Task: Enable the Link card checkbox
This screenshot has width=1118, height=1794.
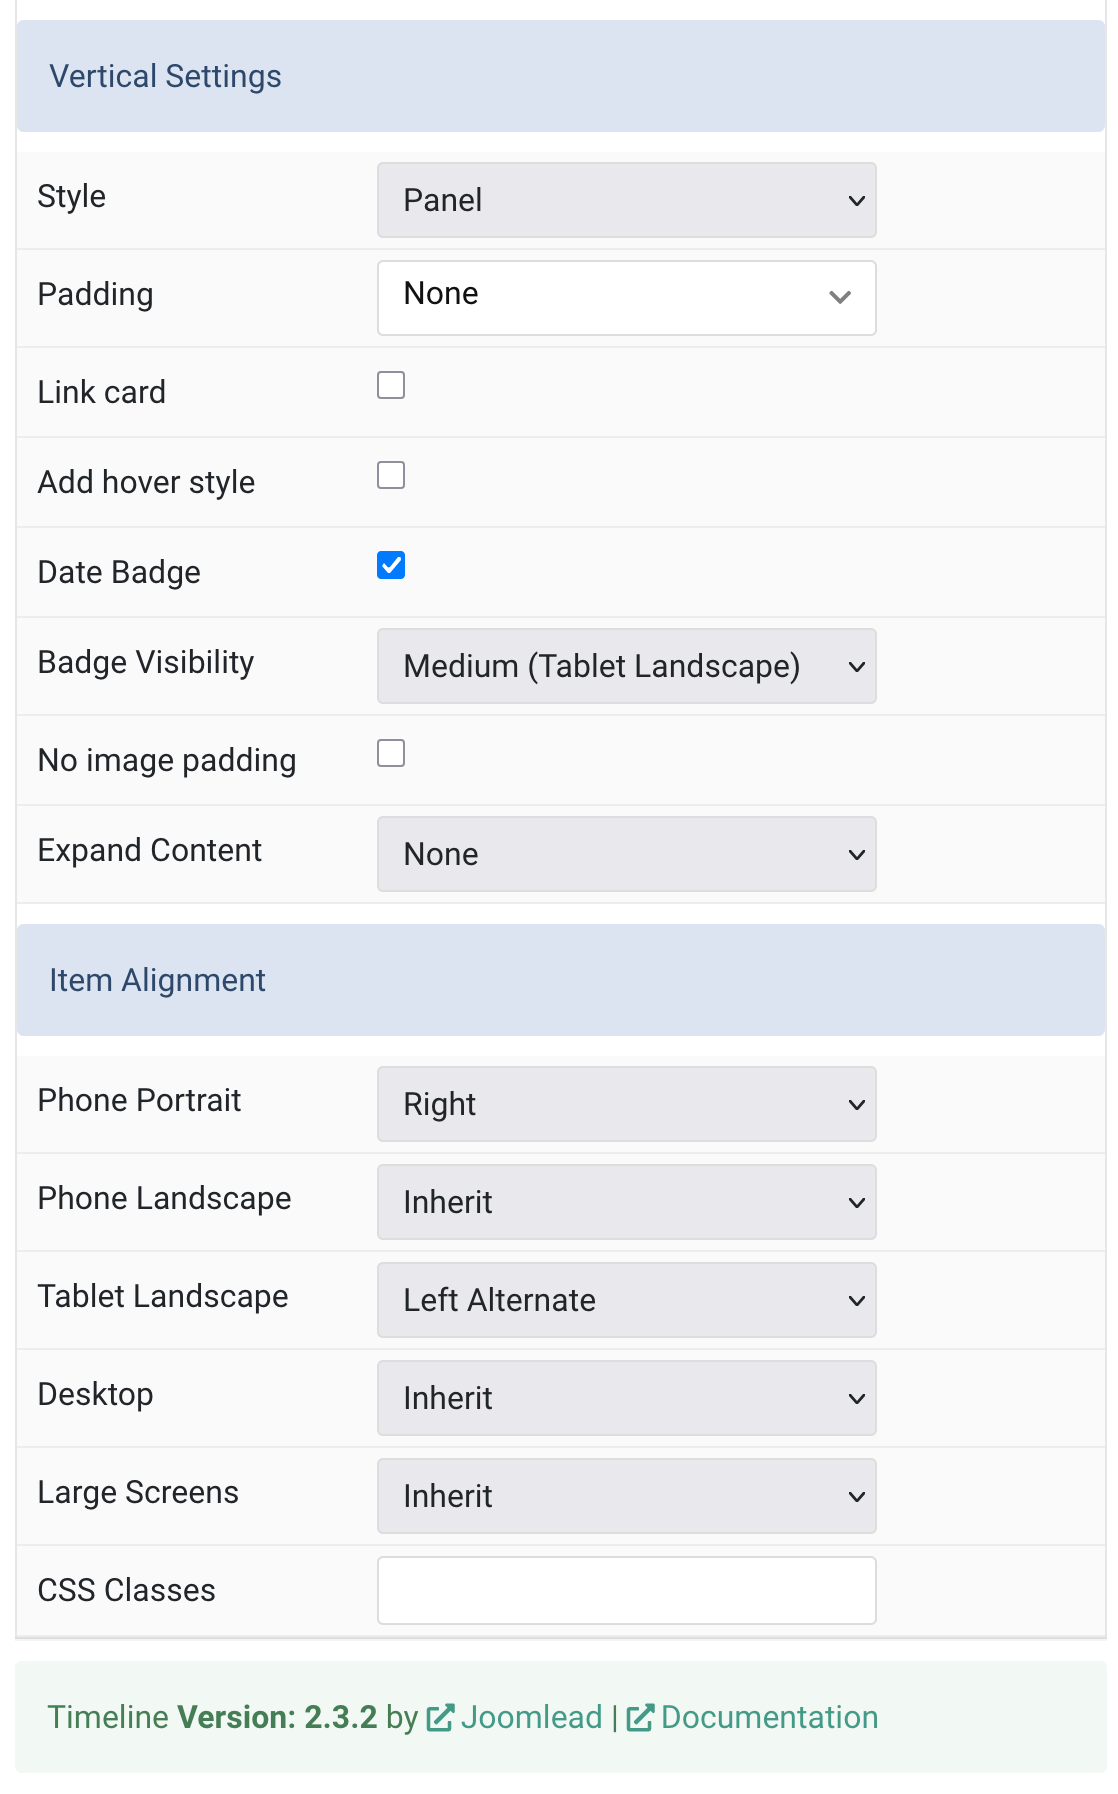Action: point(391,385)
